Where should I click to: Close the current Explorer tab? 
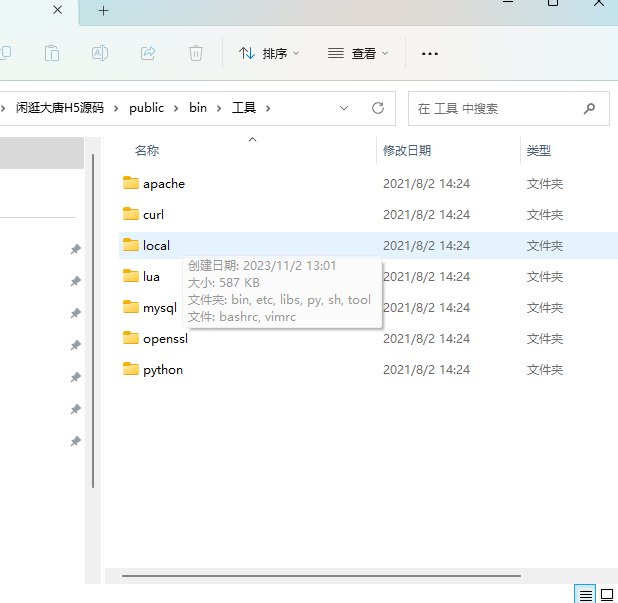[58, 10]
